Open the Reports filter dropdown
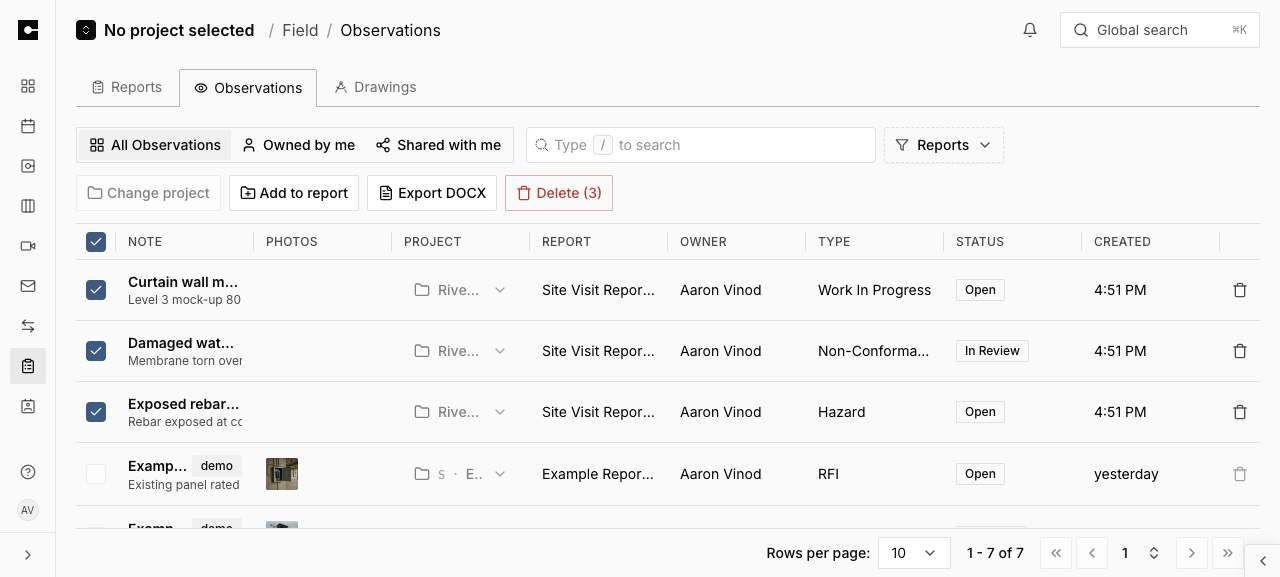1280x577 pixels. (944, 145)
